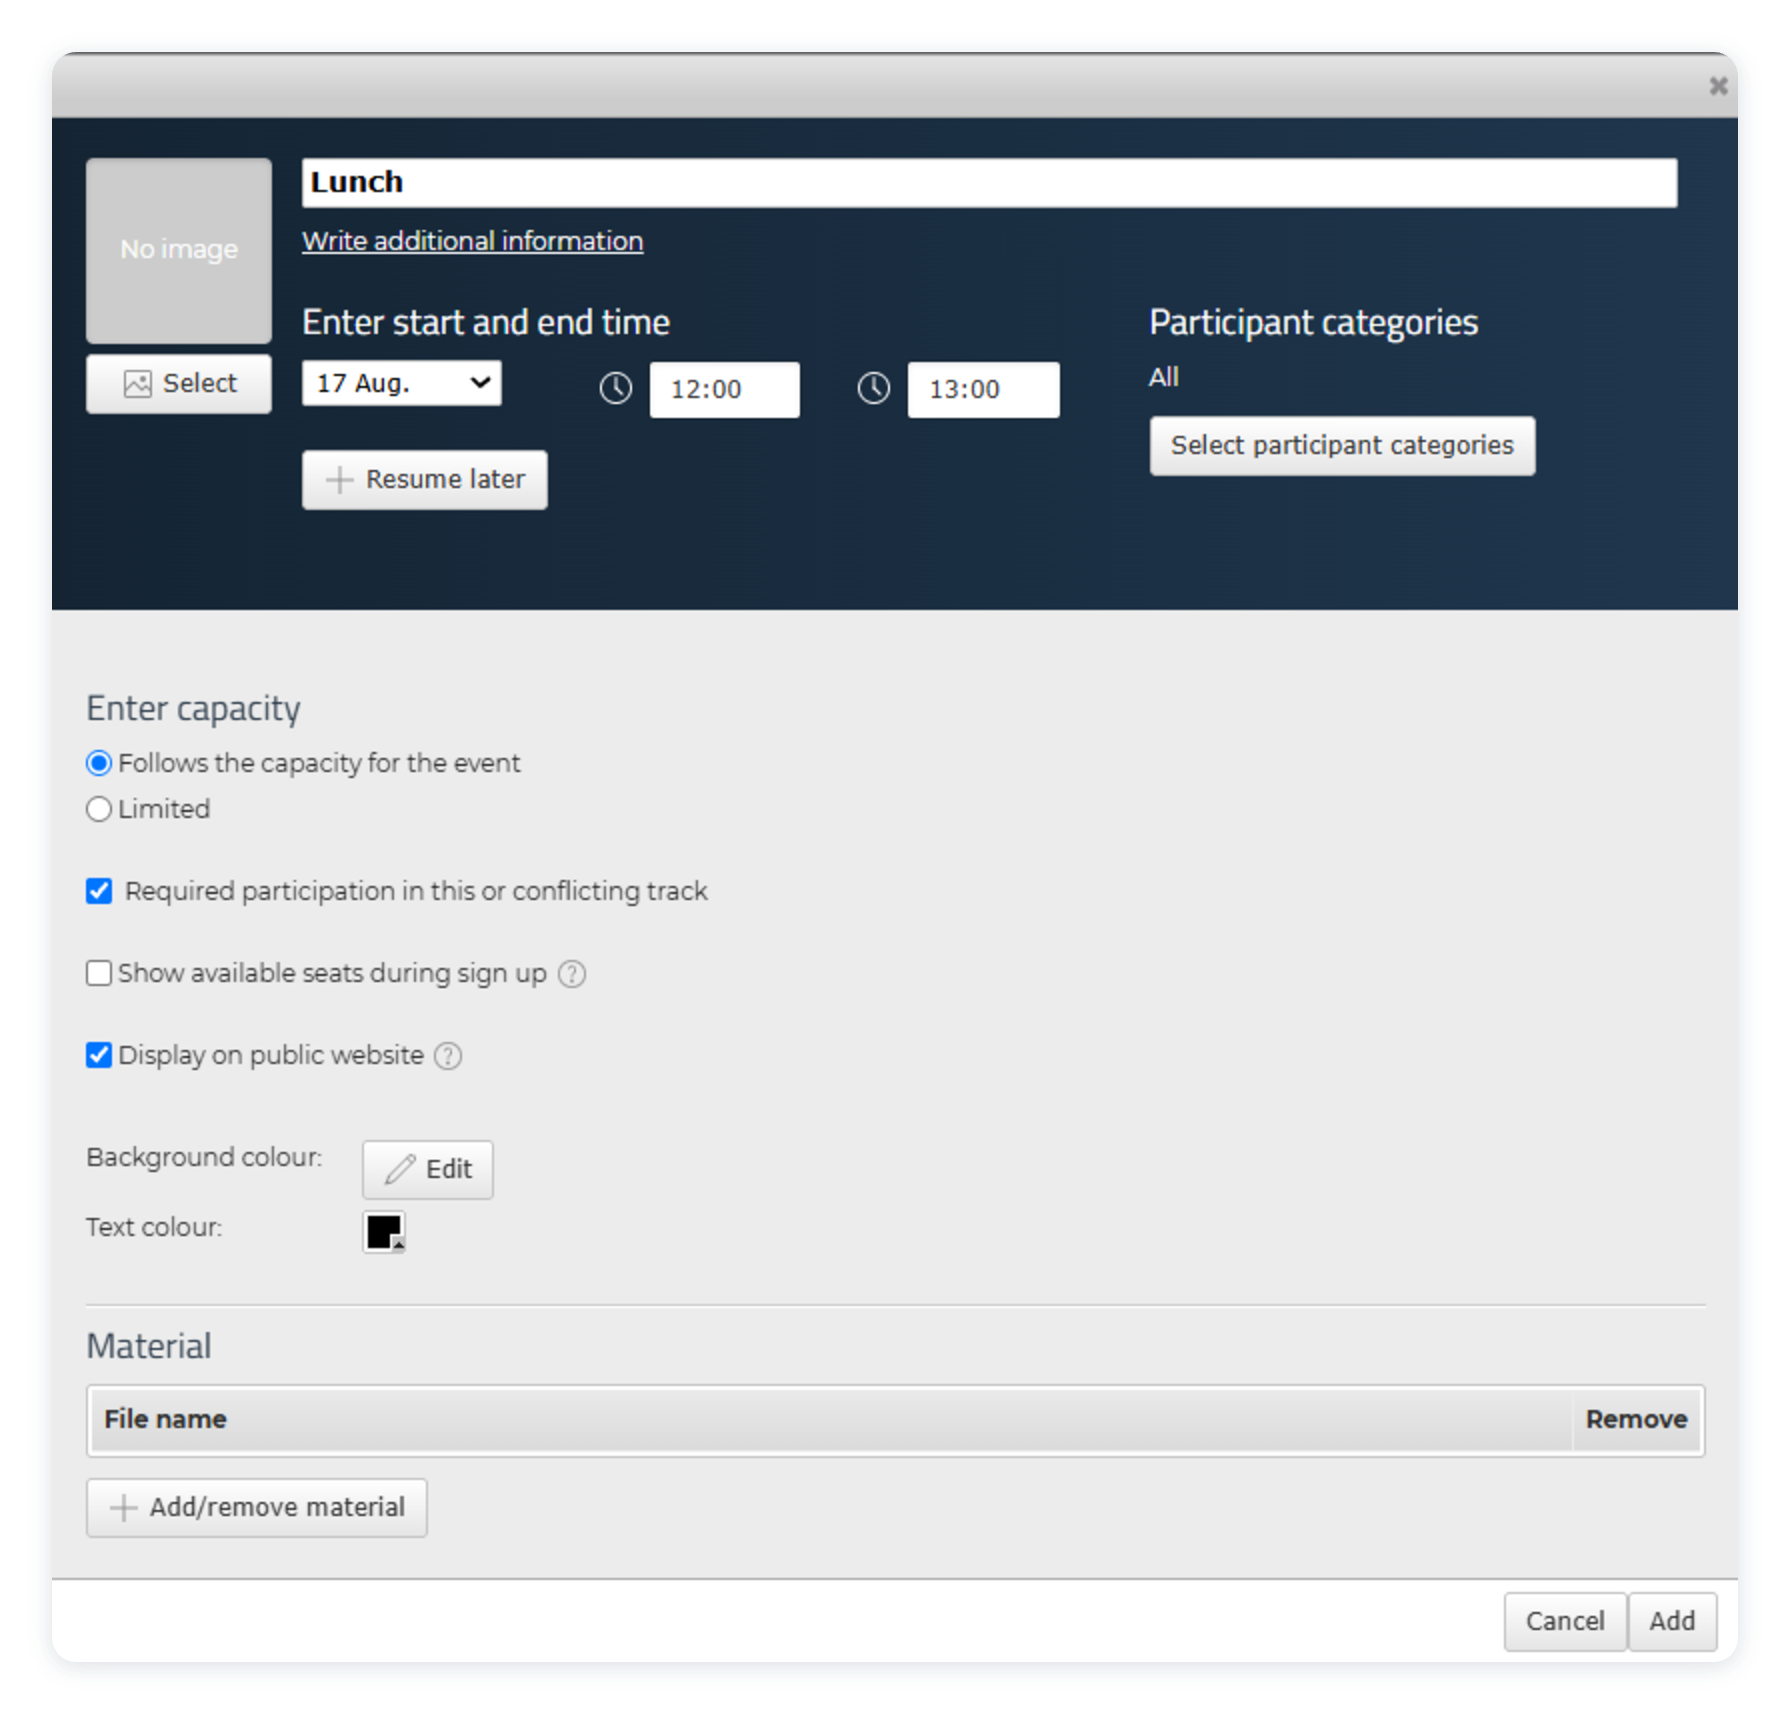
Task: Open the text colour picker swatch
Action: pos(384,1232)
